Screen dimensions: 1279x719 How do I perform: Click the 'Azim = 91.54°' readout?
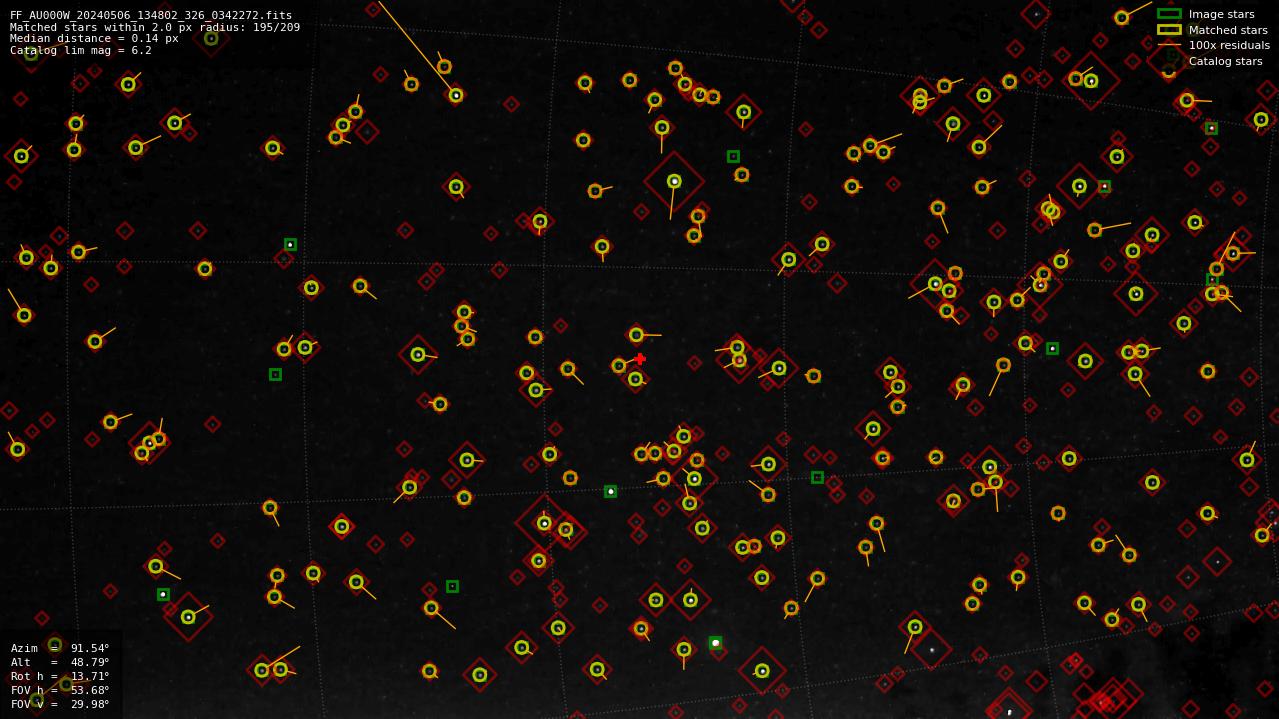[60, 648]
